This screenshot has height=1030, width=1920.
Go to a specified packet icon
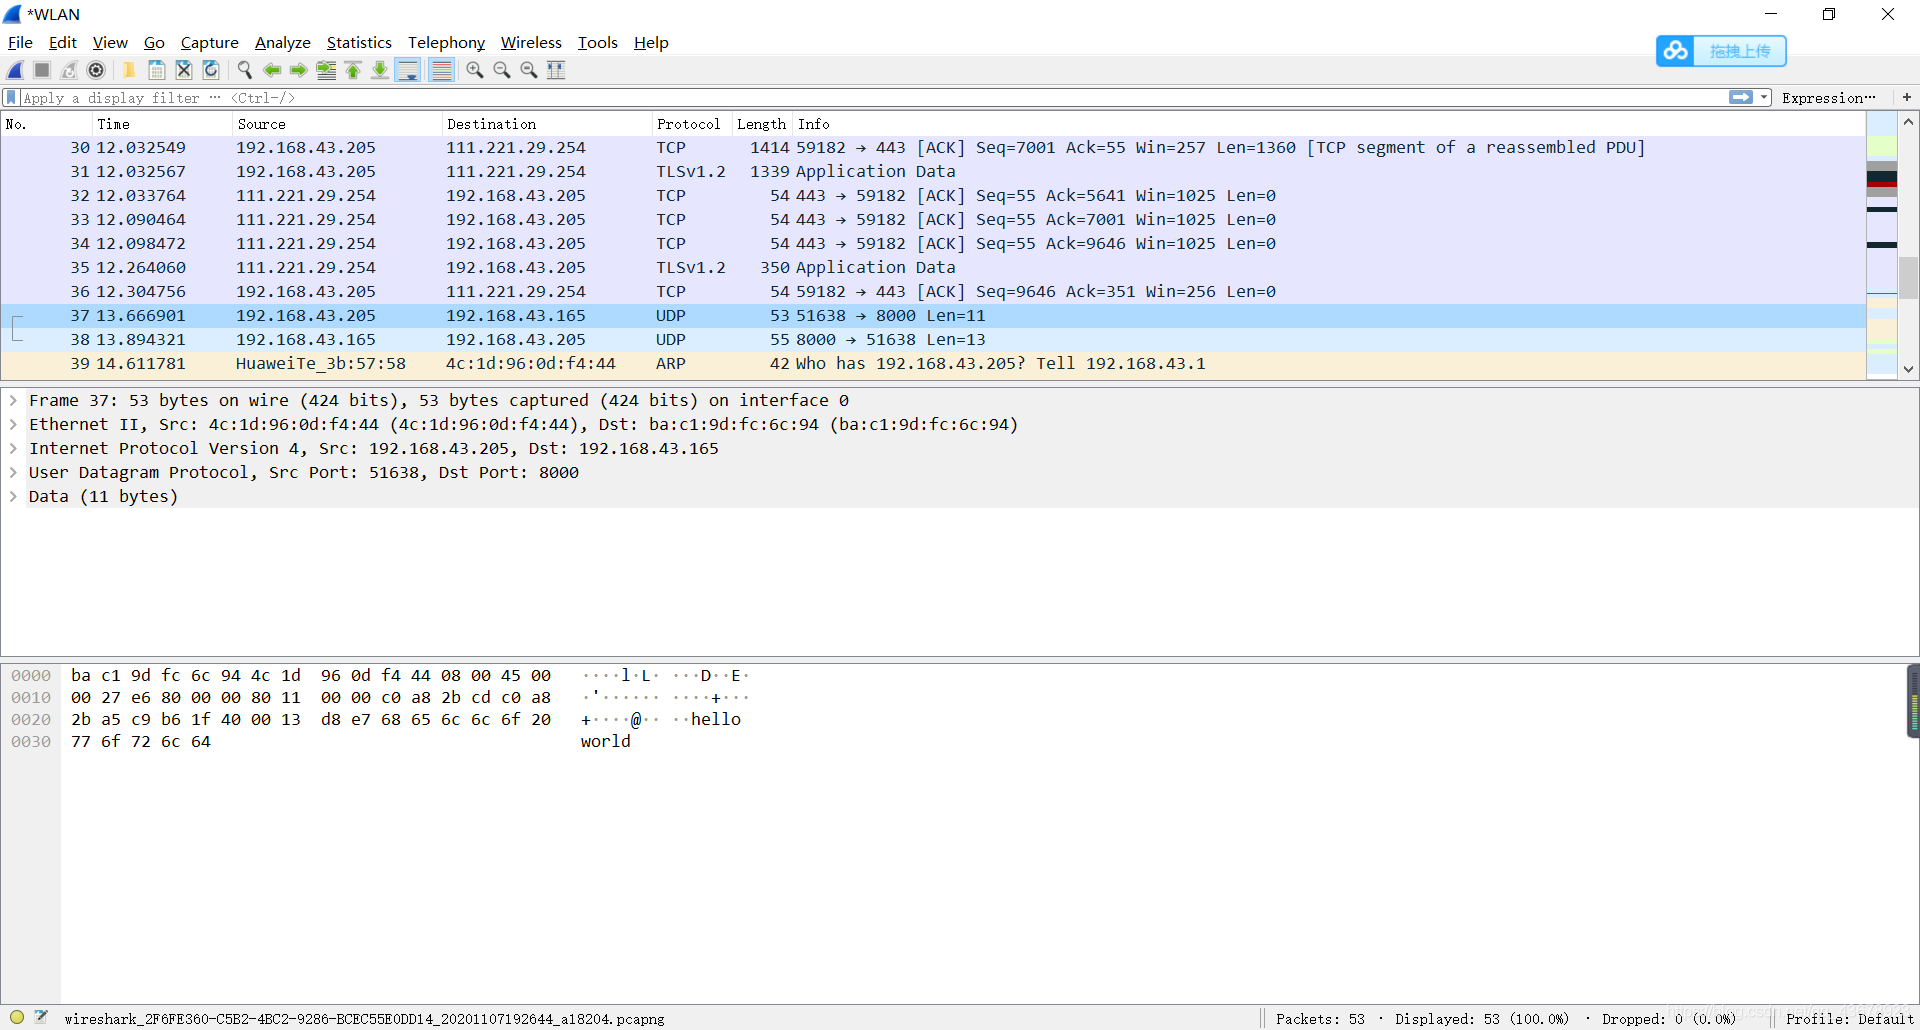pos(326,70)
